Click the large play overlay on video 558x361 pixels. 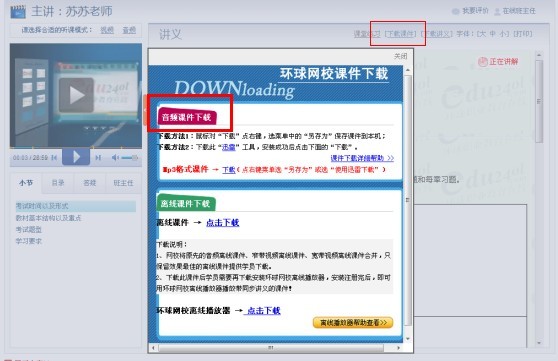[x=76, y=95]
